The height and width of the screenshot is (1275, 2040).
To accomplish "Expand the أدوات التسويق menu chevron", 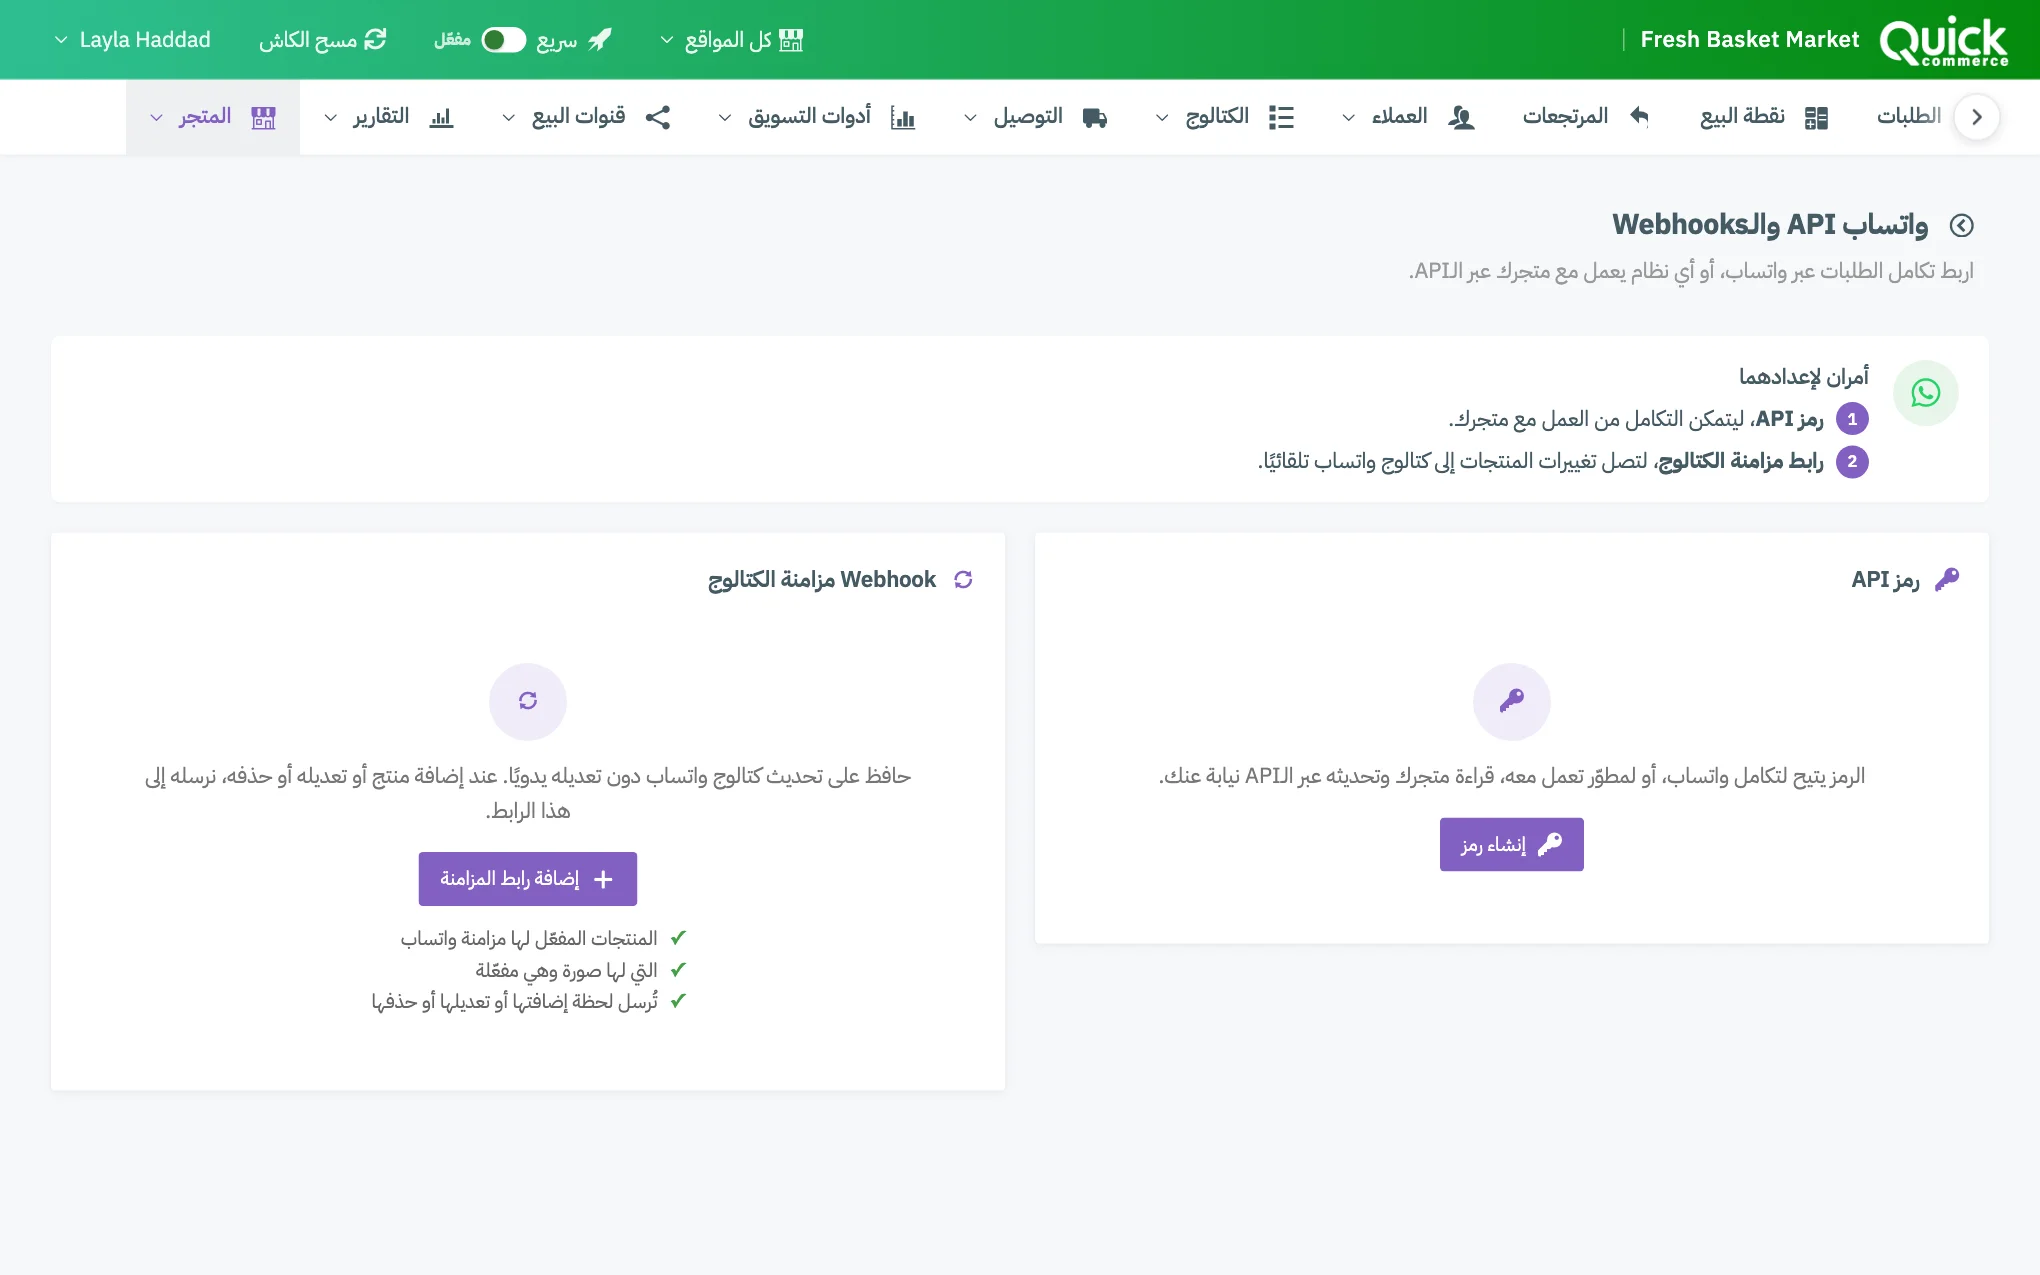I will pyautogui.click(x=724, y=118).
